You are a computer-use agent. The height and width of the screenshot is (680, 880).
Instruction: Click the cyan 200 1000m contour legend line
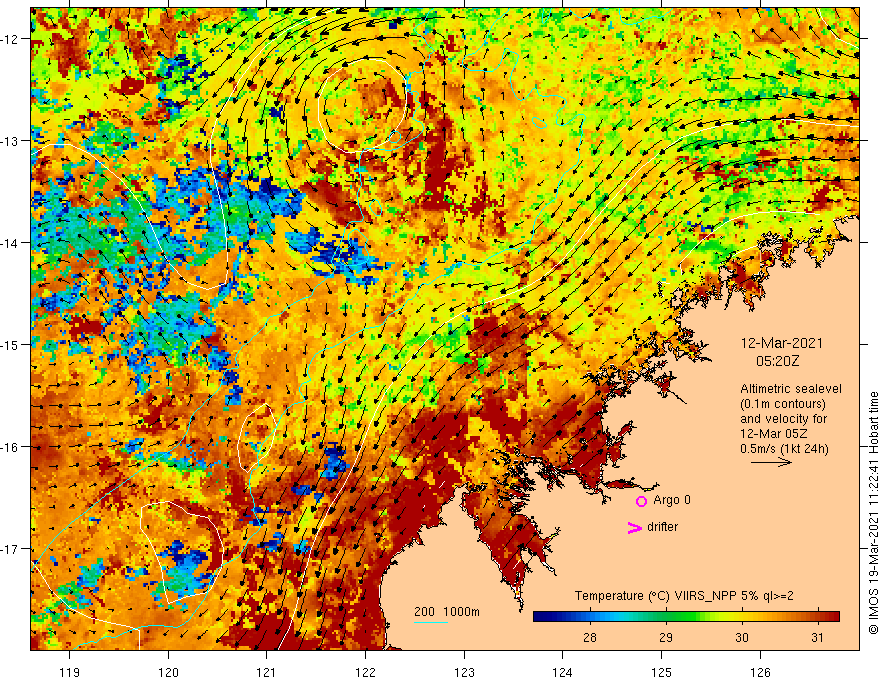point(430,623)
